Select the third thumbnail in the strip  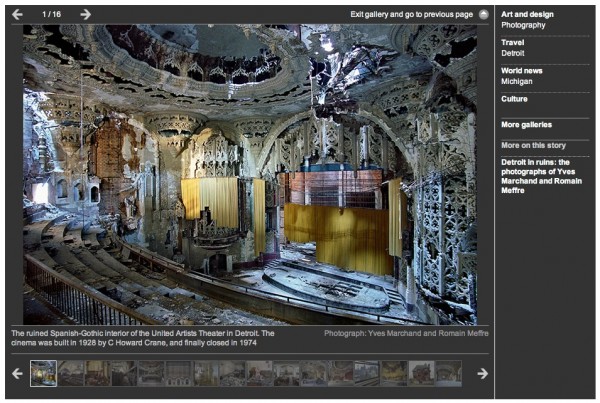tap(98, 373)
